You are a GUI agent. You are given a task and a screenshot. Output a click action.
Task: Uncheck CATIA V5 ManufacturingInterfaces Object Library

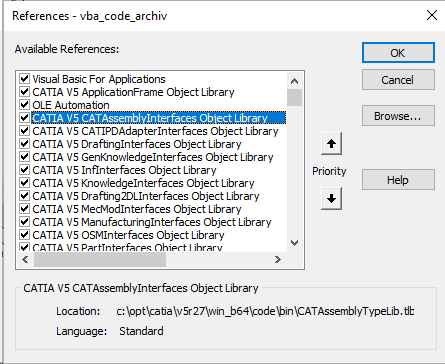click(x=24, y=222)
